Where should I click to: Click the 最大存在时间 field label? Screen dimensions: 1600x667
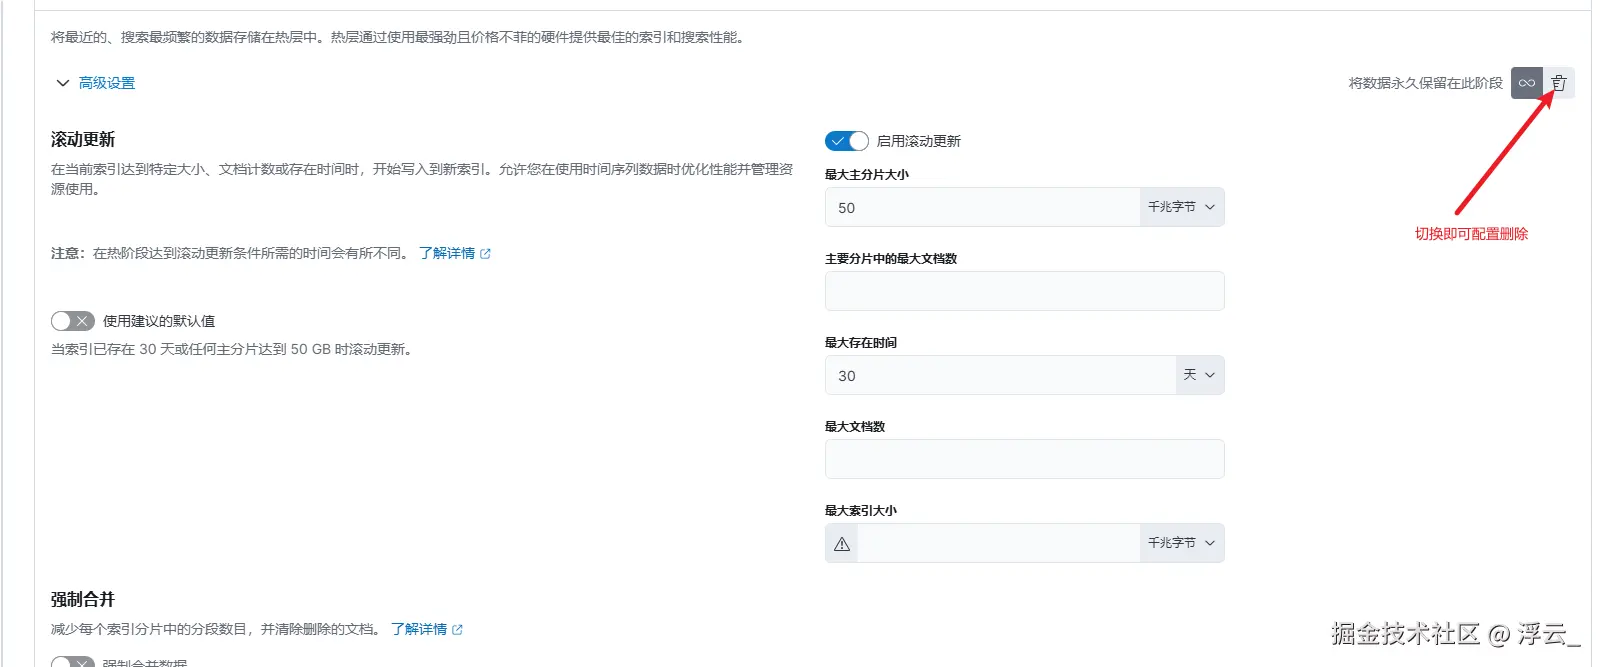click(x=861, y=342)
